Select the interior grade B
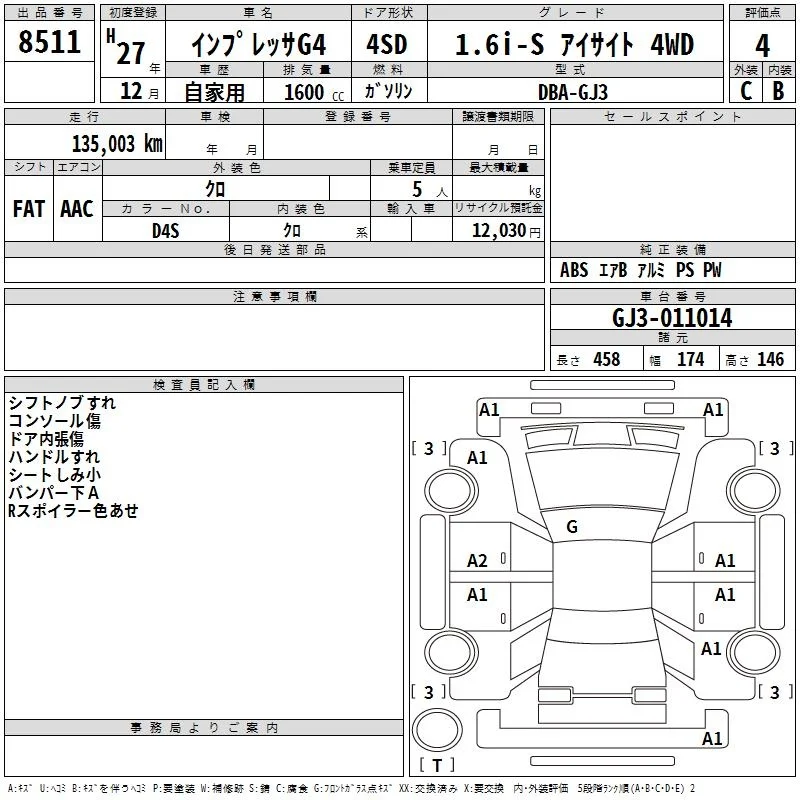 pos(778,91)
